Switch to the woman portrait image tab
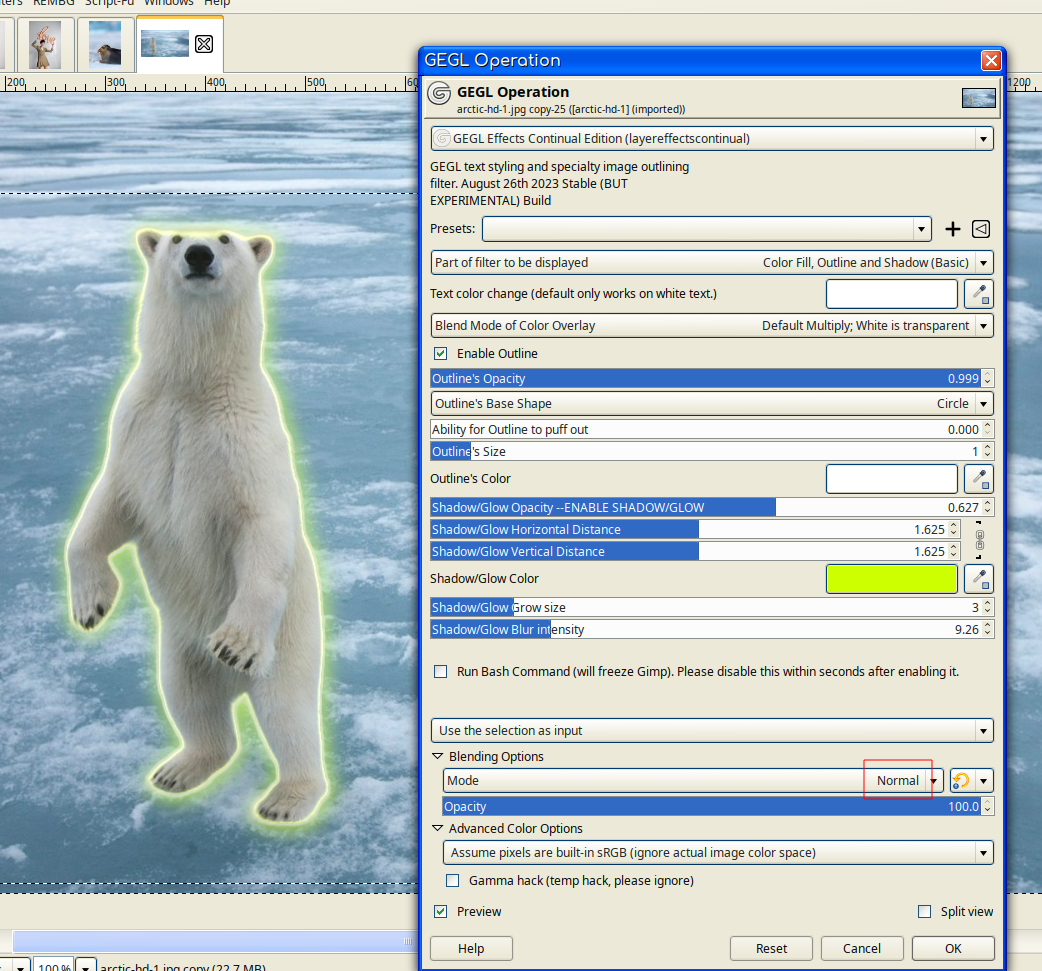Image resolution: width=1042 pixels, height=971 pixels. (45, 45)
